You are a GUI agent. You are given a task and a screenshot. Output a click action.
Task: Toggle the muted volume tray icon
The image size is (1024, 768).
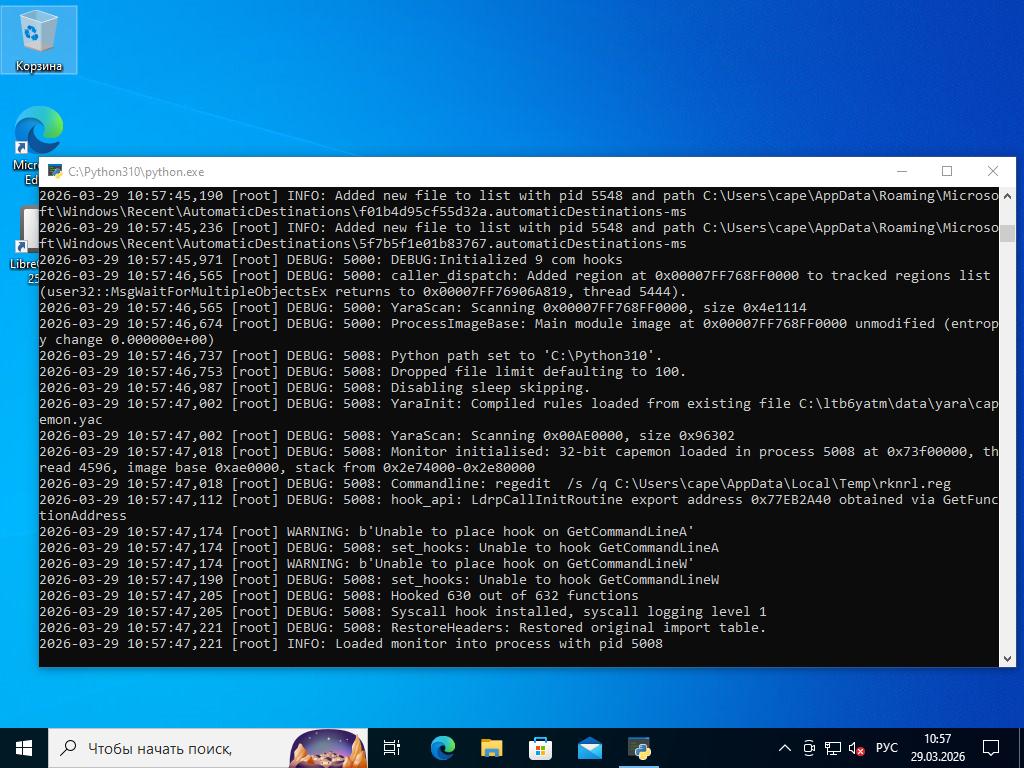(856, 748)
